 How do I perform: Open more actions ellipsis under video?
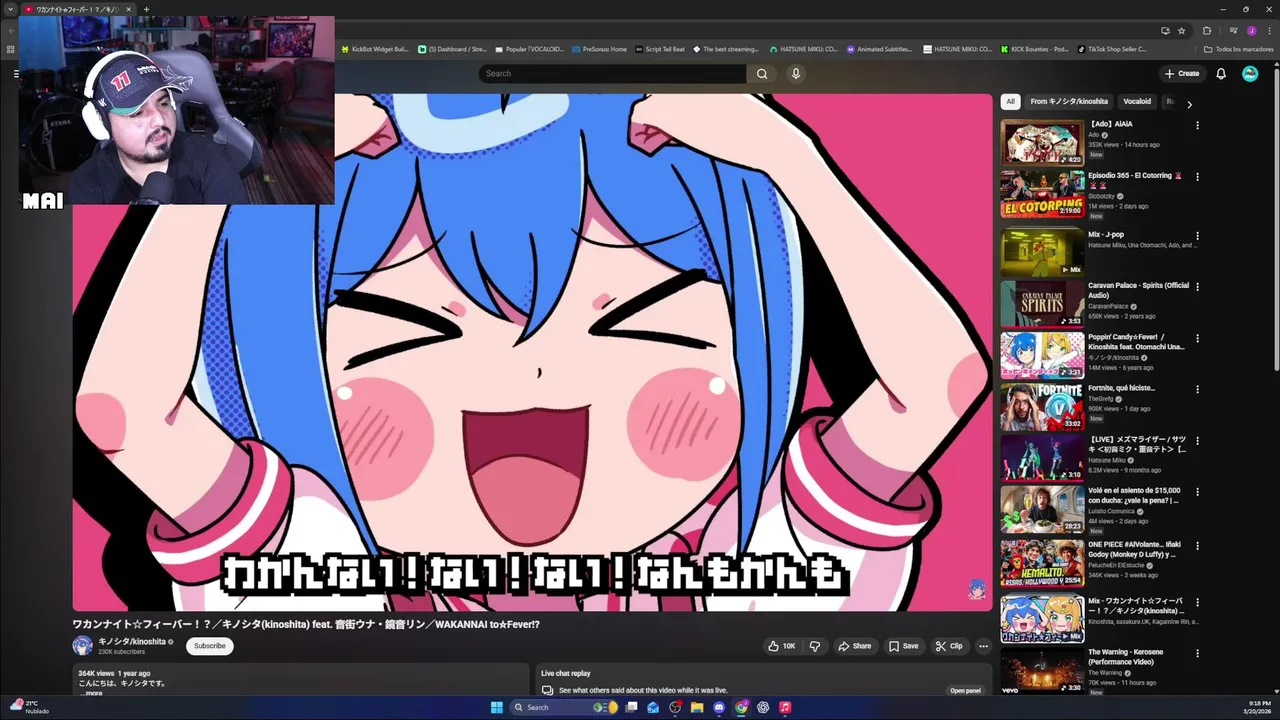pyautogui.click(x=983, y=646)
